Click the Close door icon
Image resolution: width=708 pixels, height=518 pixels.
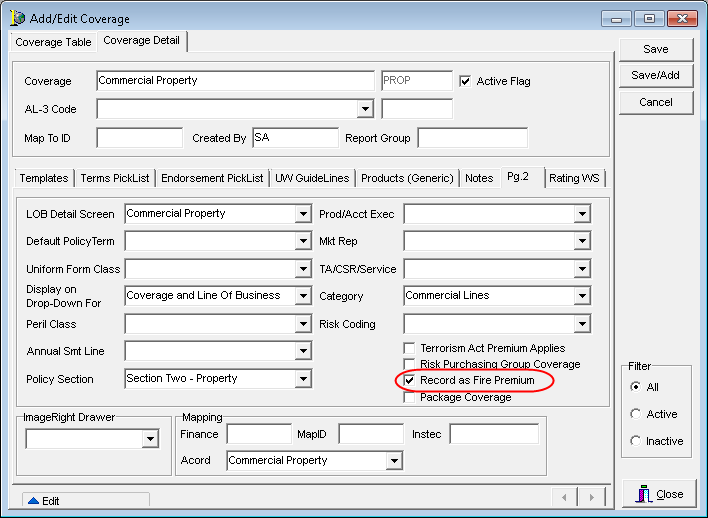pyautogui.click(x=643, y=494)
